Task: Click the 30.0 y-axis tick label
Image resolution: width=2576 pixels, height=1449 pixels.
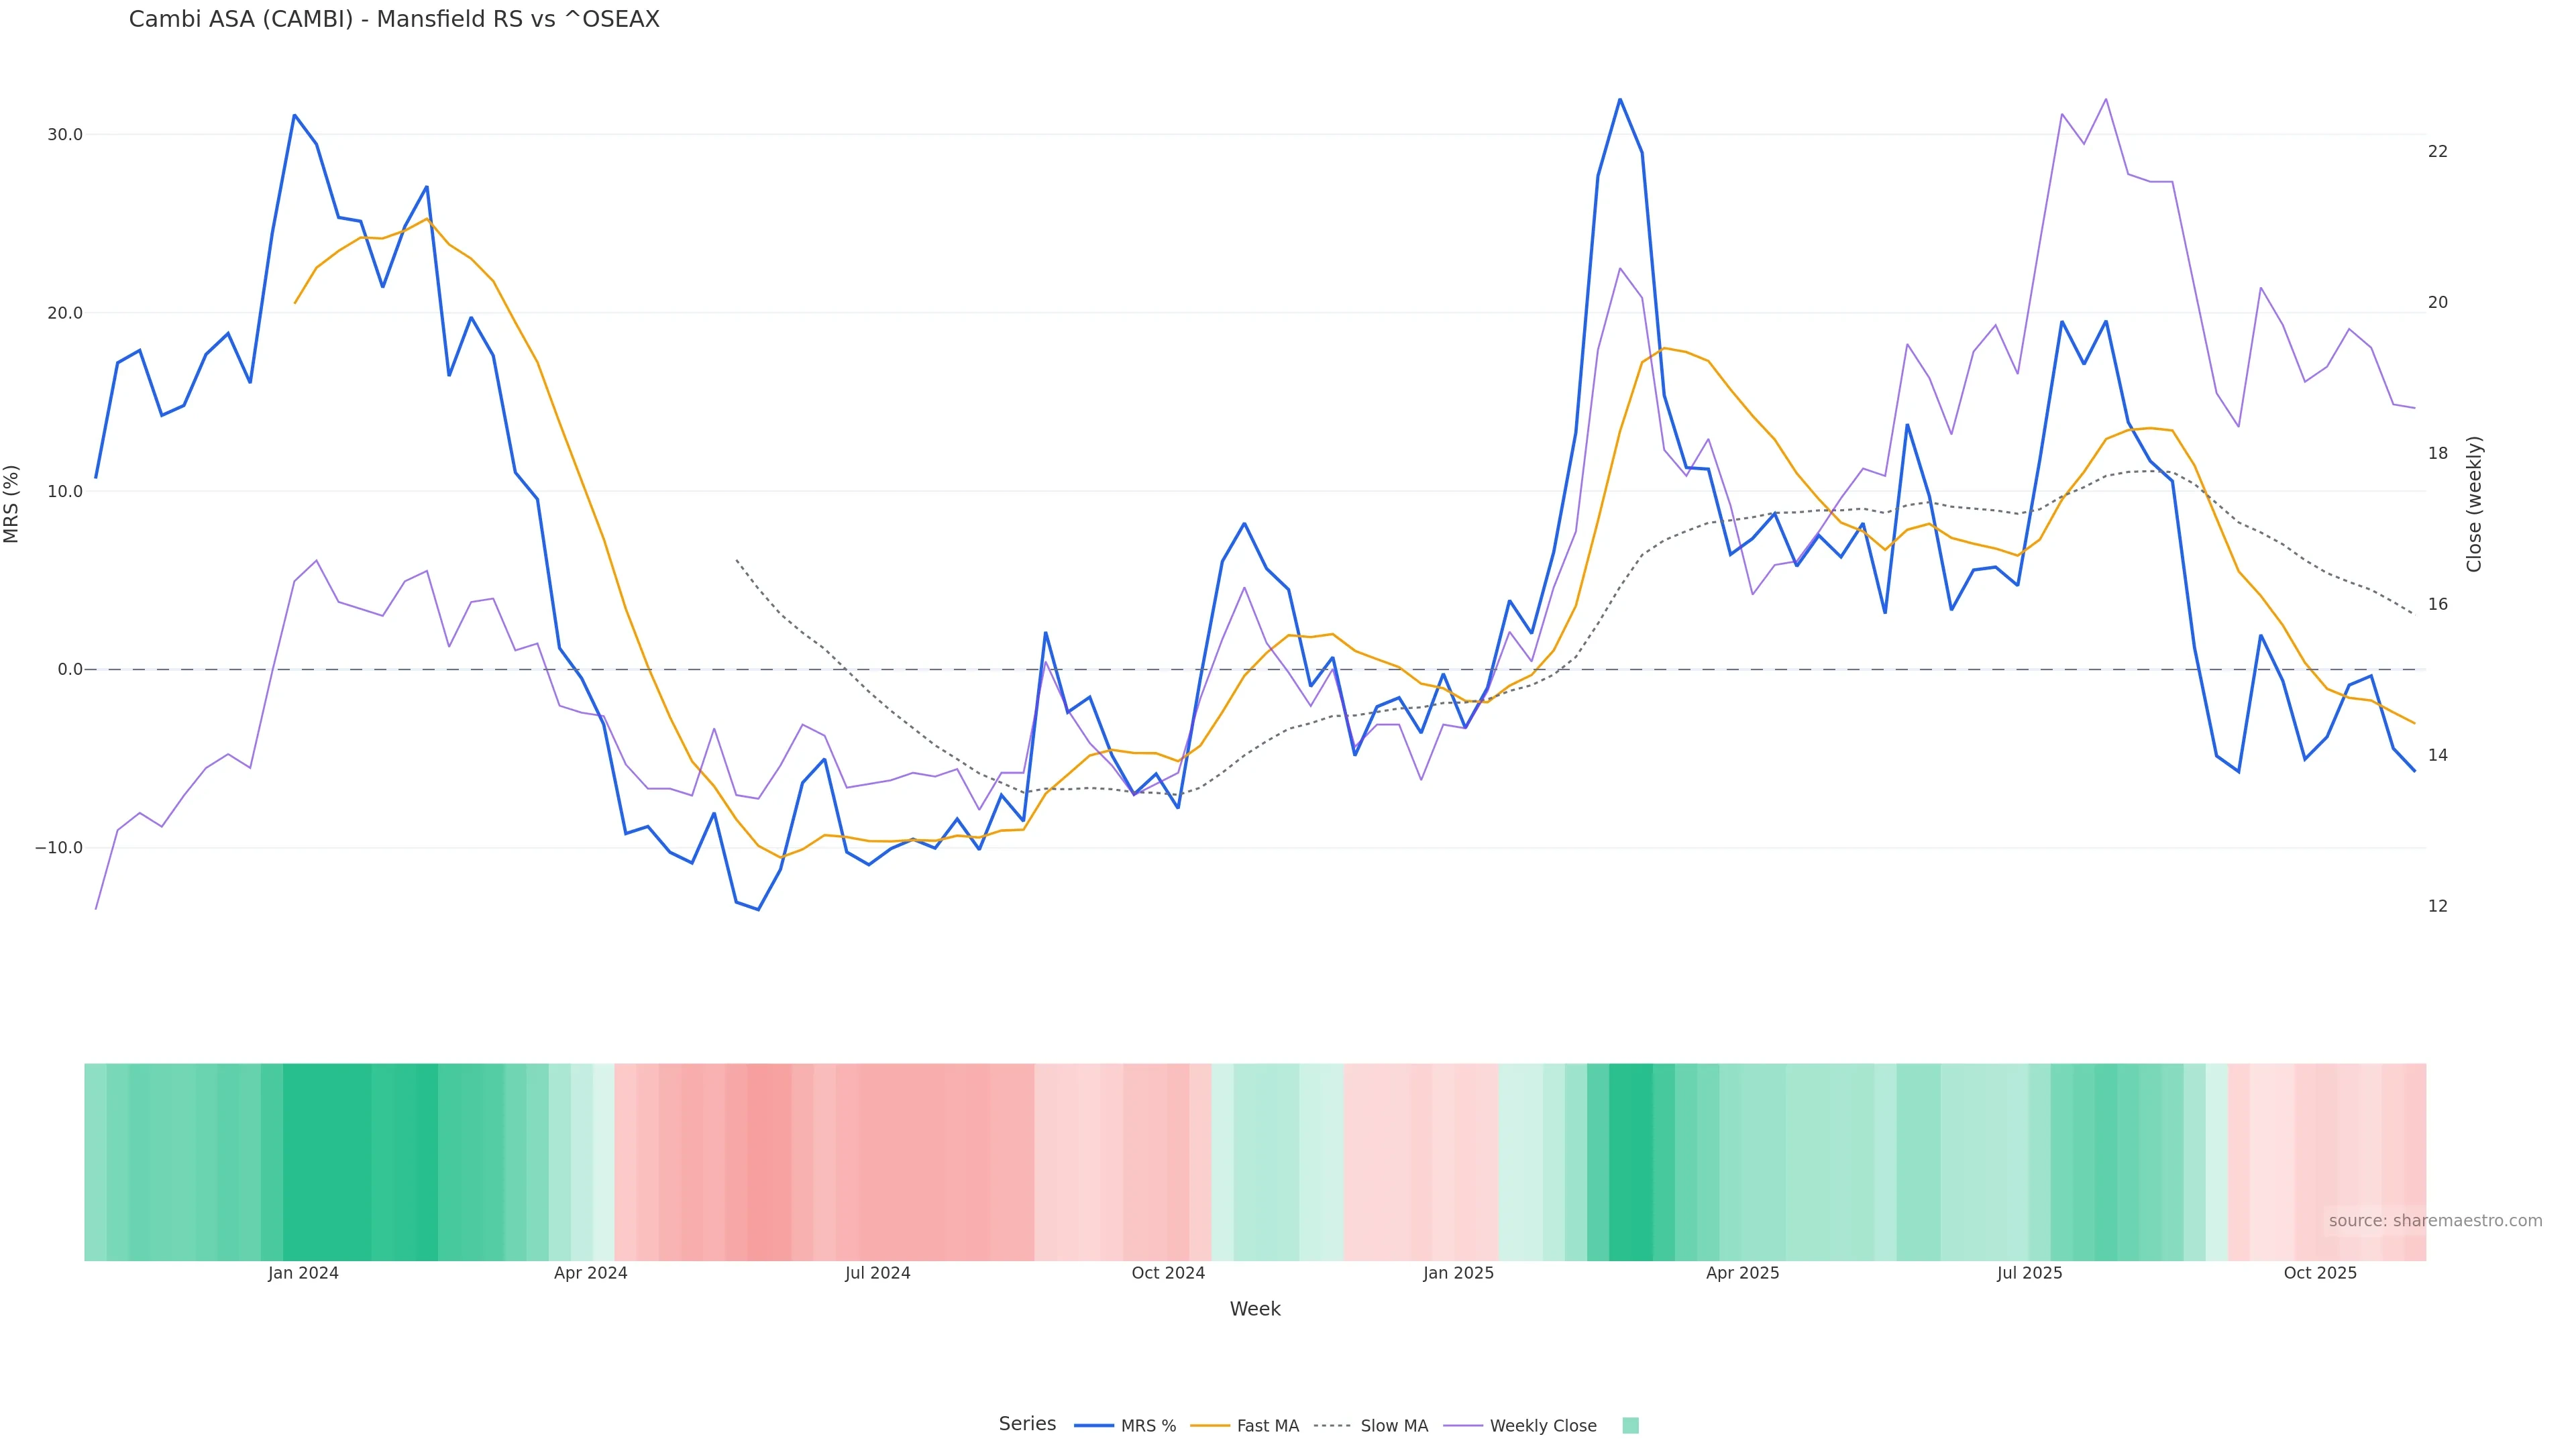Action: (64, 135)
